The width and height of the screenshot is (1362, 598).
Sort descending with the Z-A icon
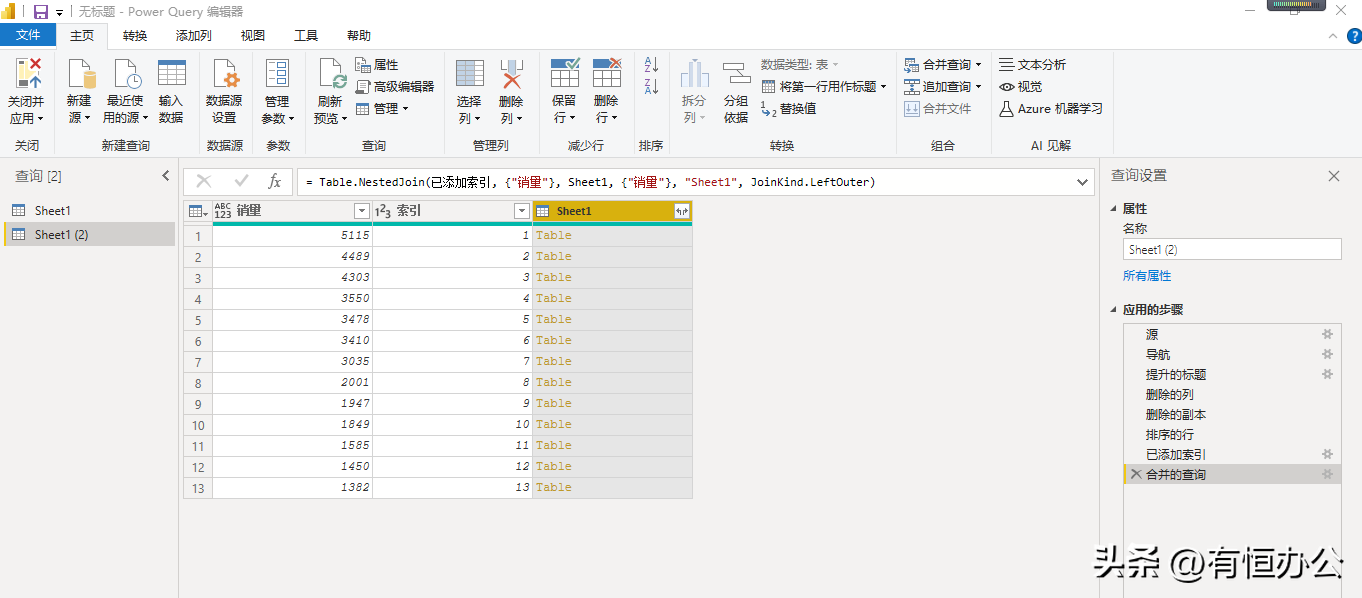651,86
